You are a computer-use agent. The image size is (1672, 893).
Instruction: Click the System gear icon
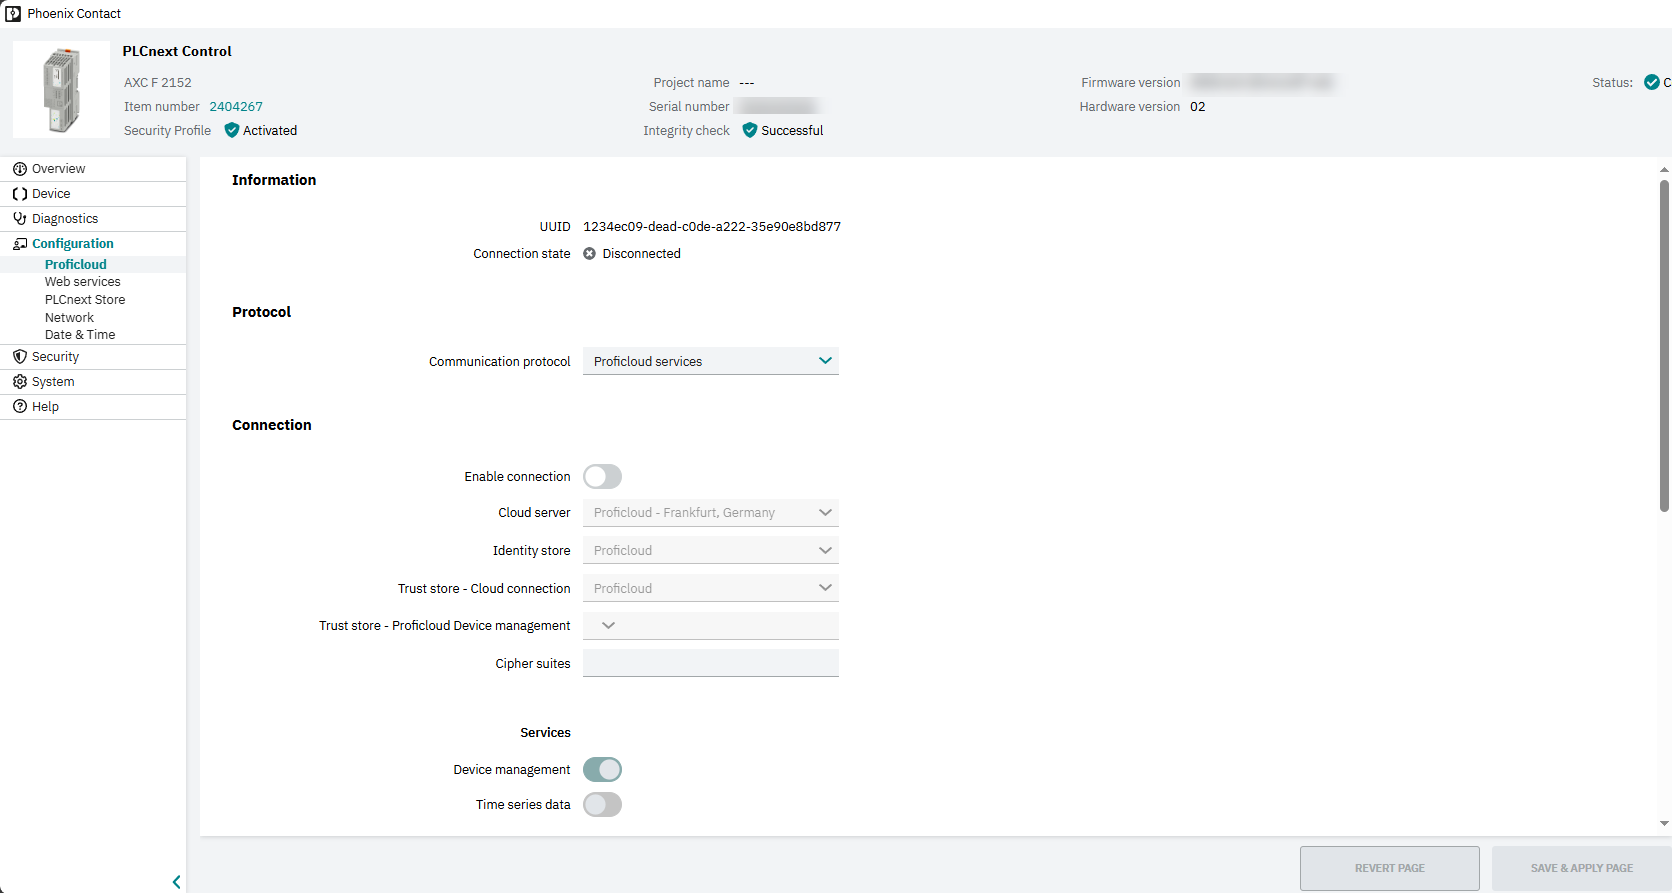[19, 381]
